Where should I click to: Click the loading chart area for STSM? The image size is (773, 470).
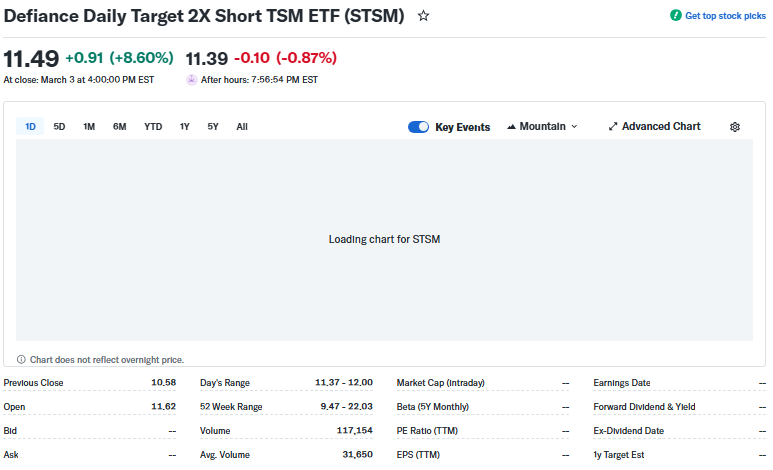[x=384, y=240]
